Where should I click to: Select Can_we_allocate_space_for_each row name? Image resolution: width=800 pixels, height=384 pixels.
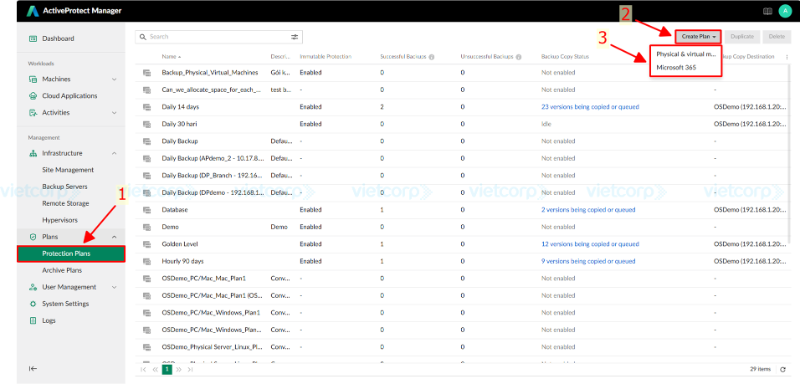[211, 90]
